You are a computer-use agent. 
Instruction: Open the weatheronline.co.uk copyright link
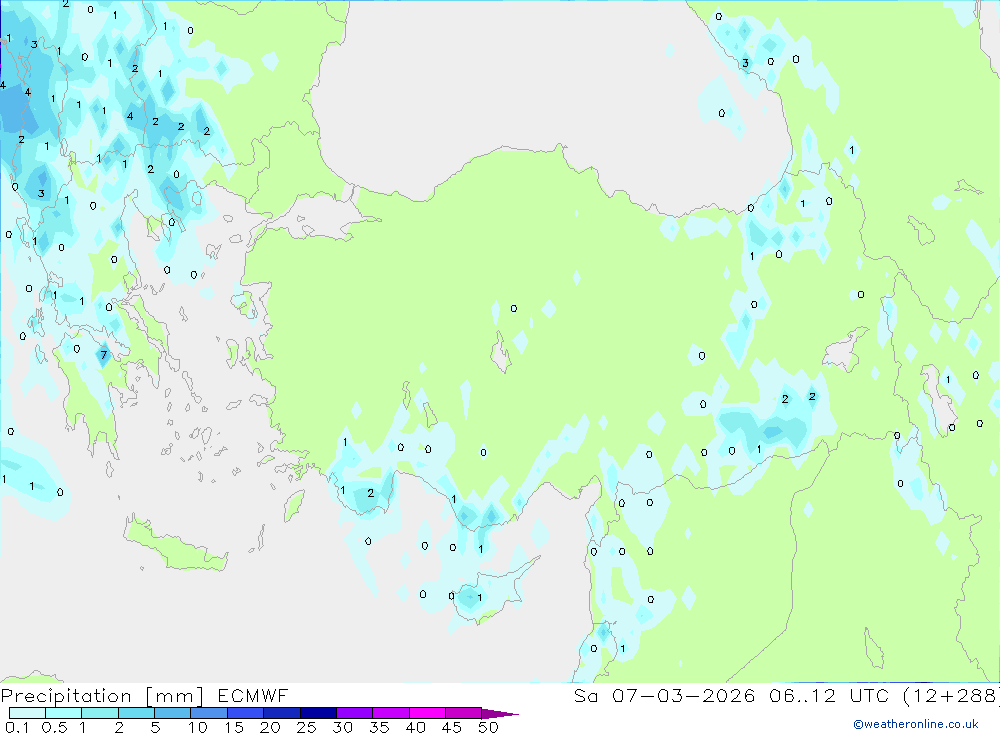[x=916, y=724]
